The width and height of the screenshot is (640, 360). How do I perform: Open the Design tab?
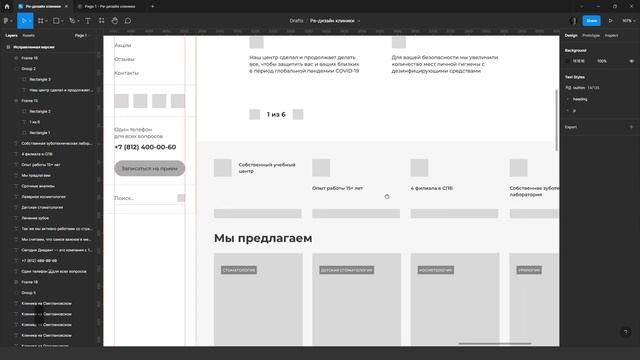(571, 36)
